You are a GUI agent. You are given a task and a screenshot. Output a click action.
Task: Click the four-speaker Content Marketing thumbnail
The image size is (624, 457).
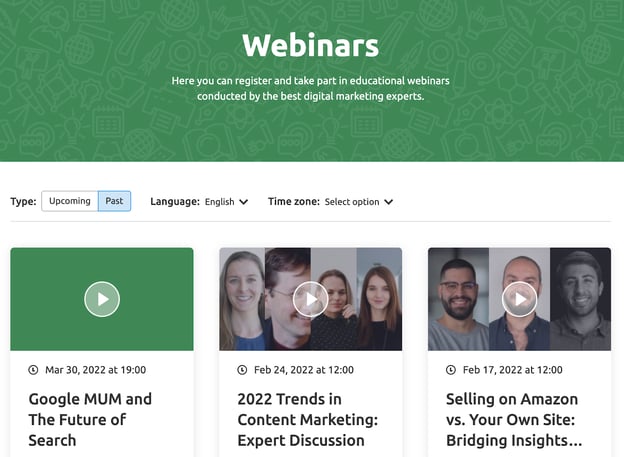pos(310,299)
